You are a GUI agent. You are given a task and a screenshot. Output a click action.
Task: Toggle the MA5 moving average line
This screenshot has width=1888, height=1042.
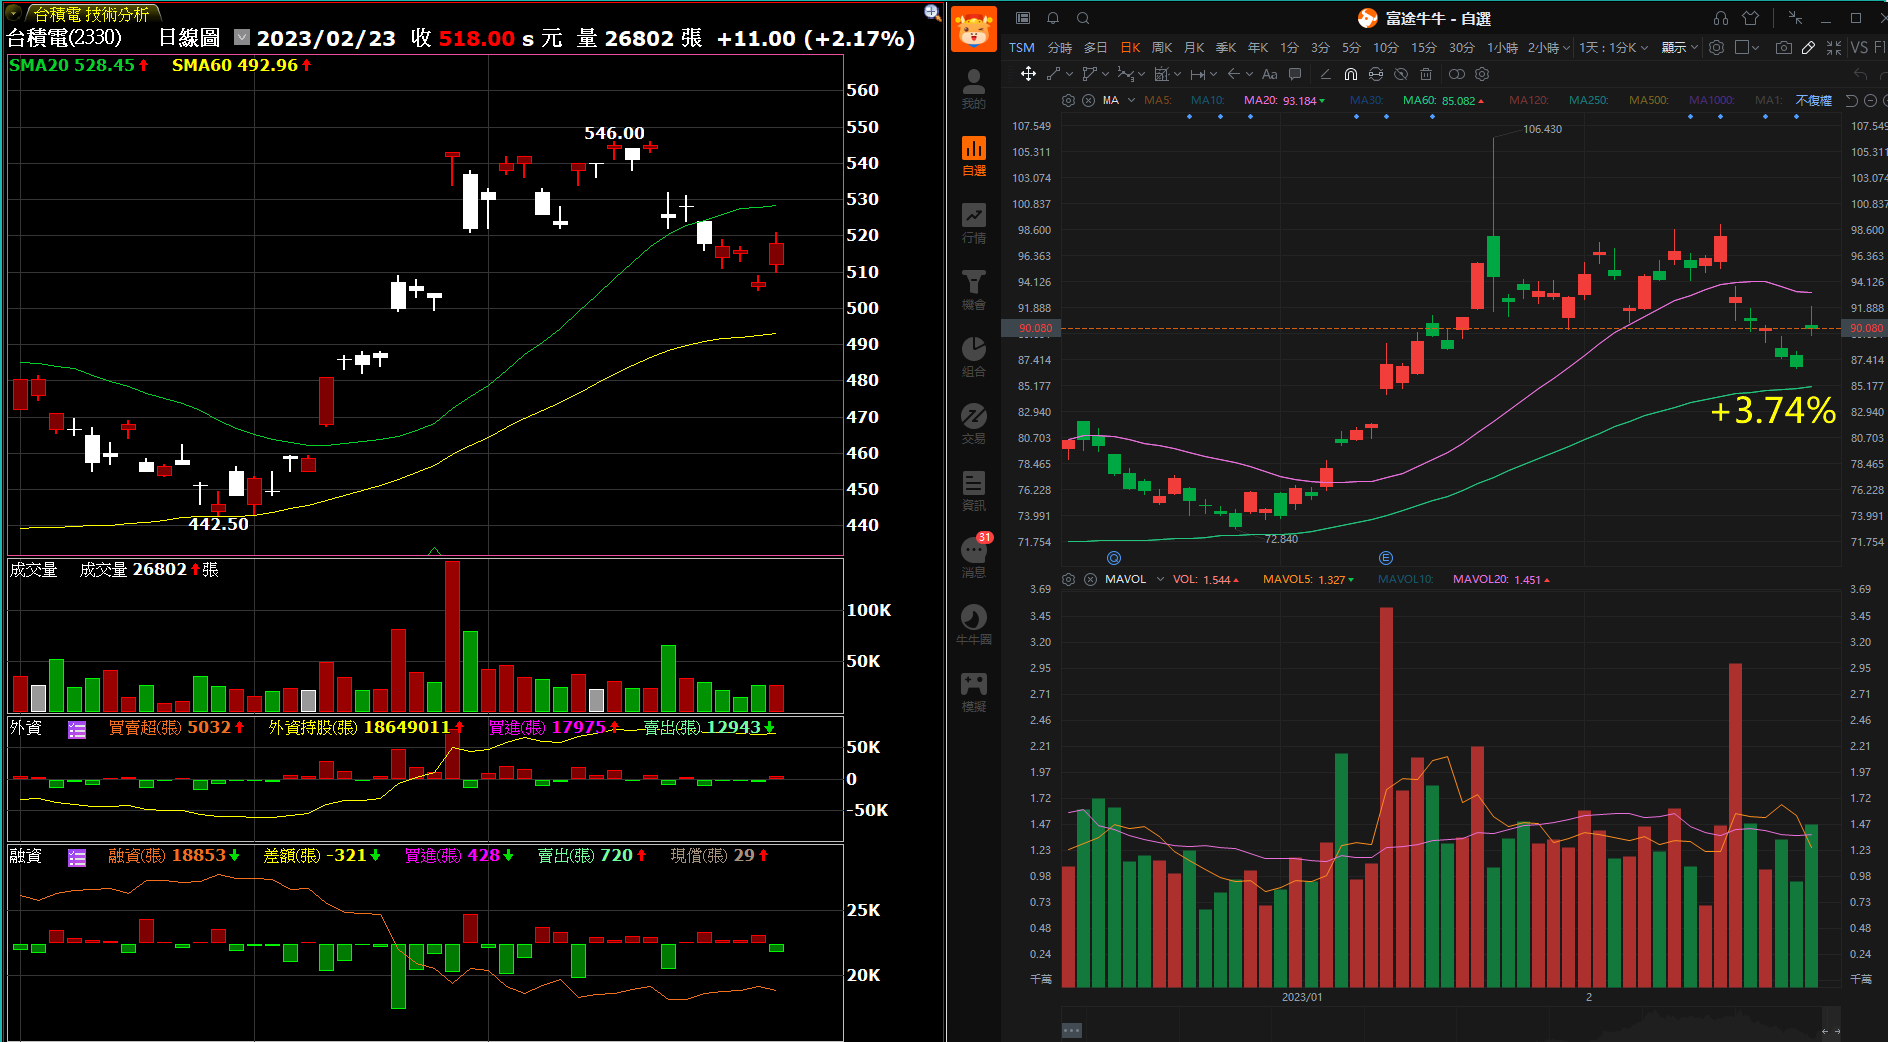(x=1157, y=100)
